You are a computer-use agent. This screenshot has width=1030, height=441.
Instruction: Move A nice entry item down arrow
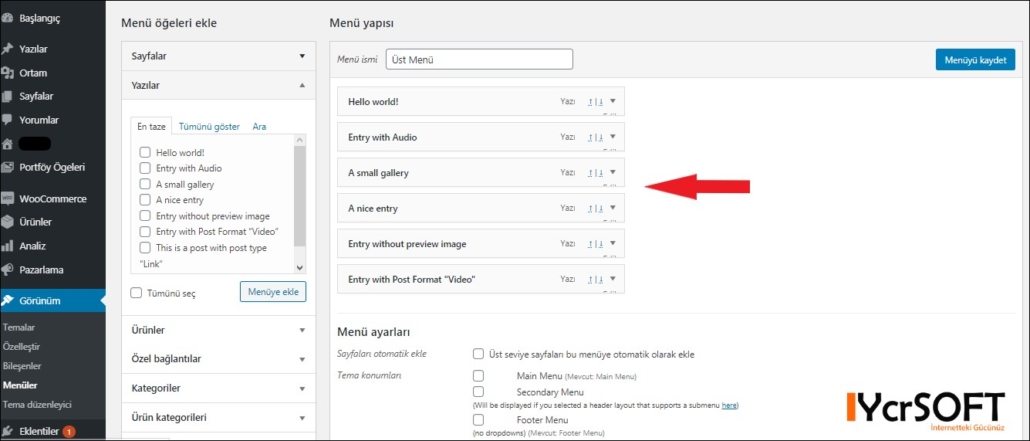point(600,208)
